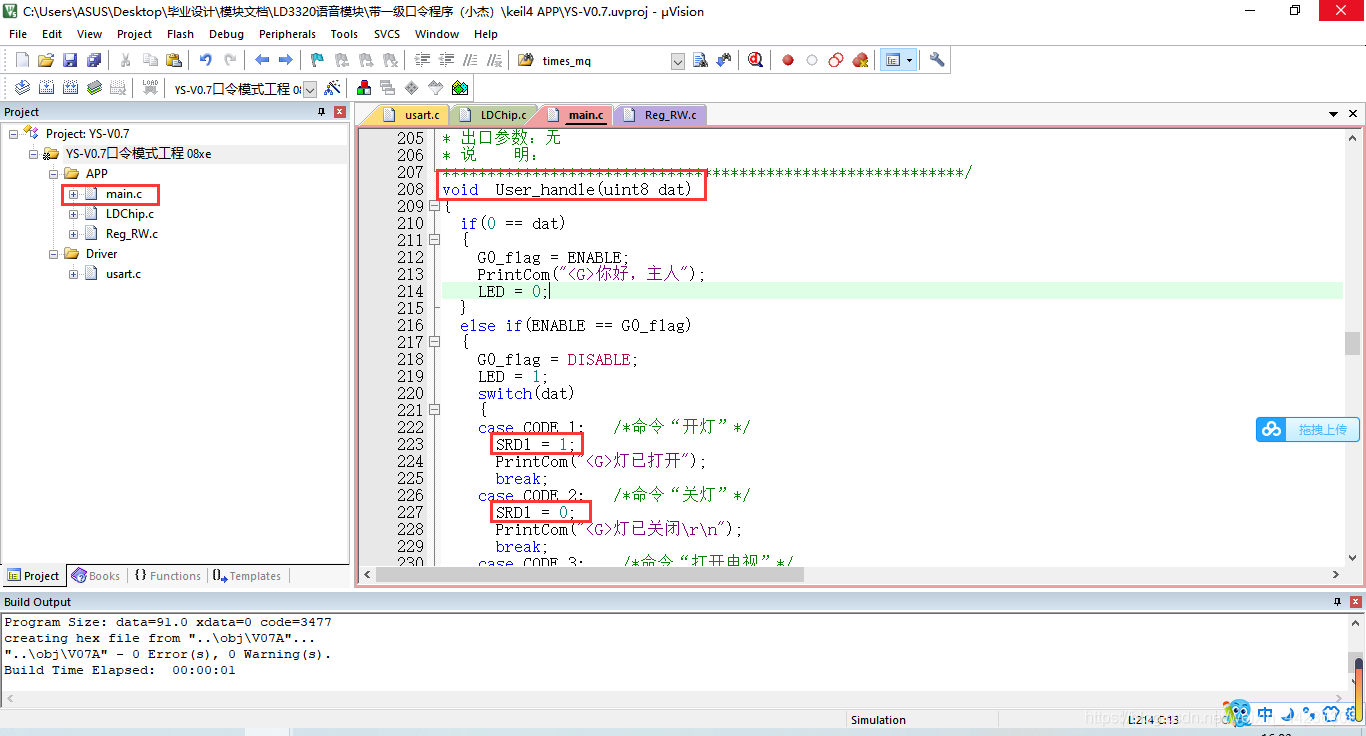Open the Manage Project Items icon
Viewport: 1366px width, 736px height.
pyautogui.click(x=363, y=88)
